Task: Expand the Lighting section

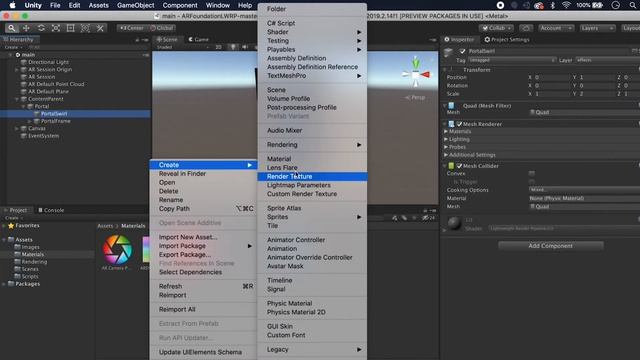Action: 446,139
